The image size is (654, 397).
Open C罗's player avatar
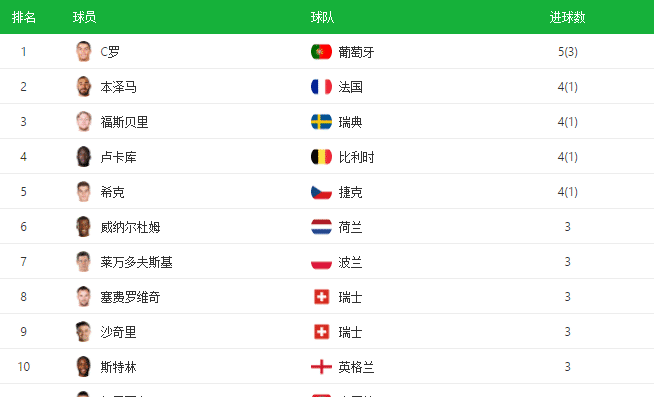pyautogui.click(x=83, y=51)
